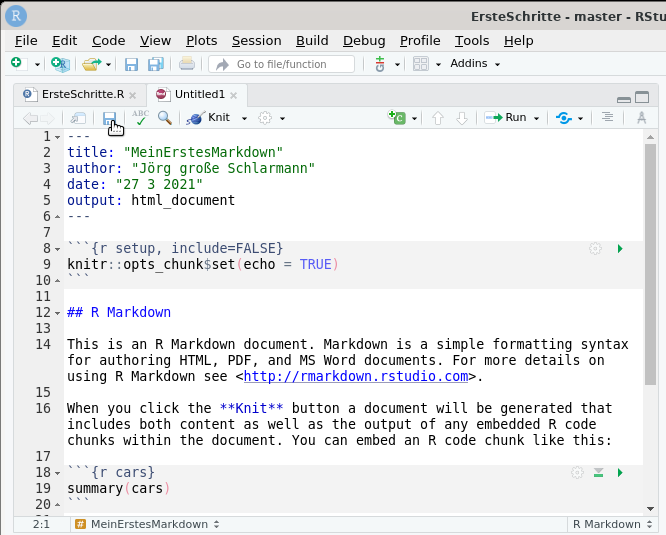Click the Run button
This screenshot has width=666, height=535.
[505, 118]
